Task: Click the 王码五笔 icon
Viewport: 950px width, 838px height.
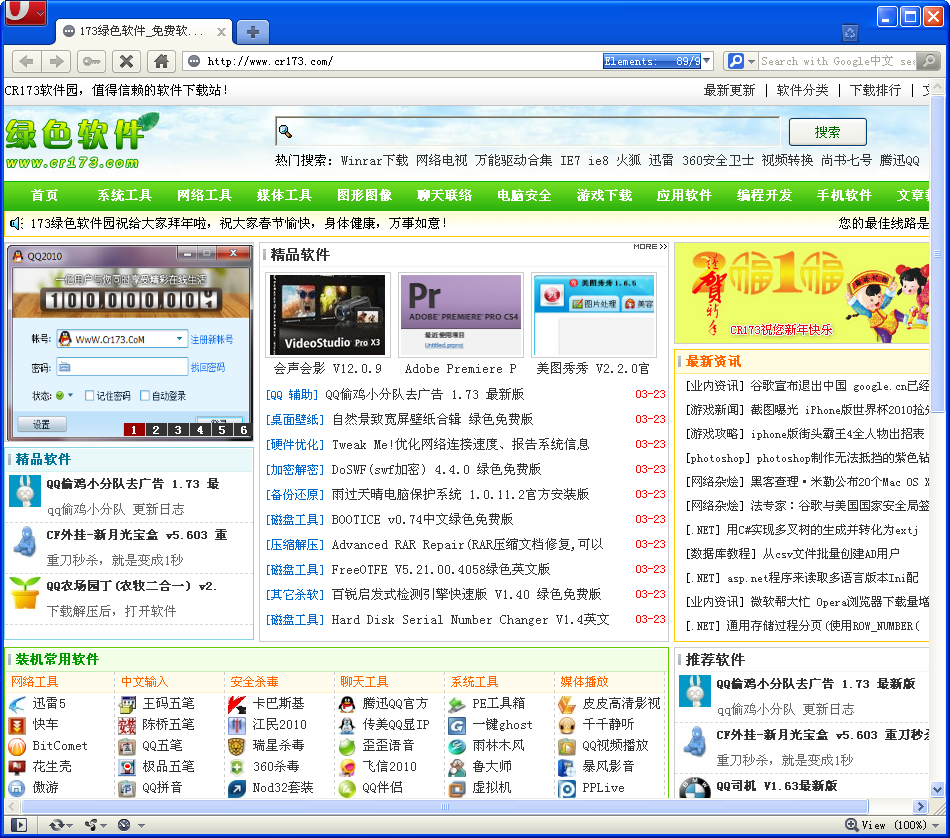Action: [127, 704]
